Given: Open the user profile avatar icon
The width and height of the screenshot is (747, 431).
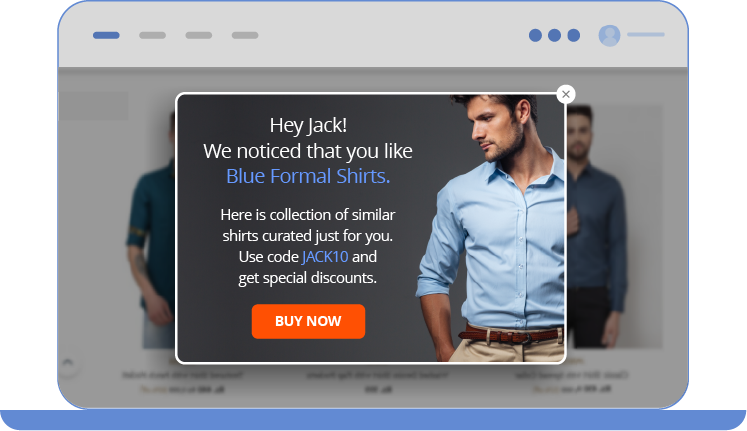Looking at the screenshot, I should 609,35.
